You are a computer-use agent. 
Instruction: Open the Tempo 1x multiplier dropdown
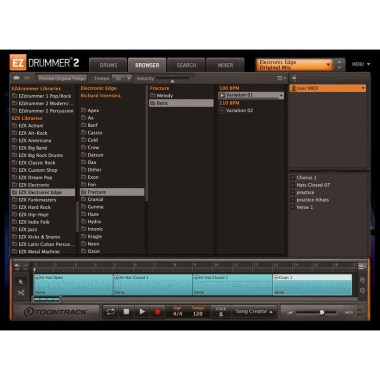pyautogui.click(x=122, y=78)
